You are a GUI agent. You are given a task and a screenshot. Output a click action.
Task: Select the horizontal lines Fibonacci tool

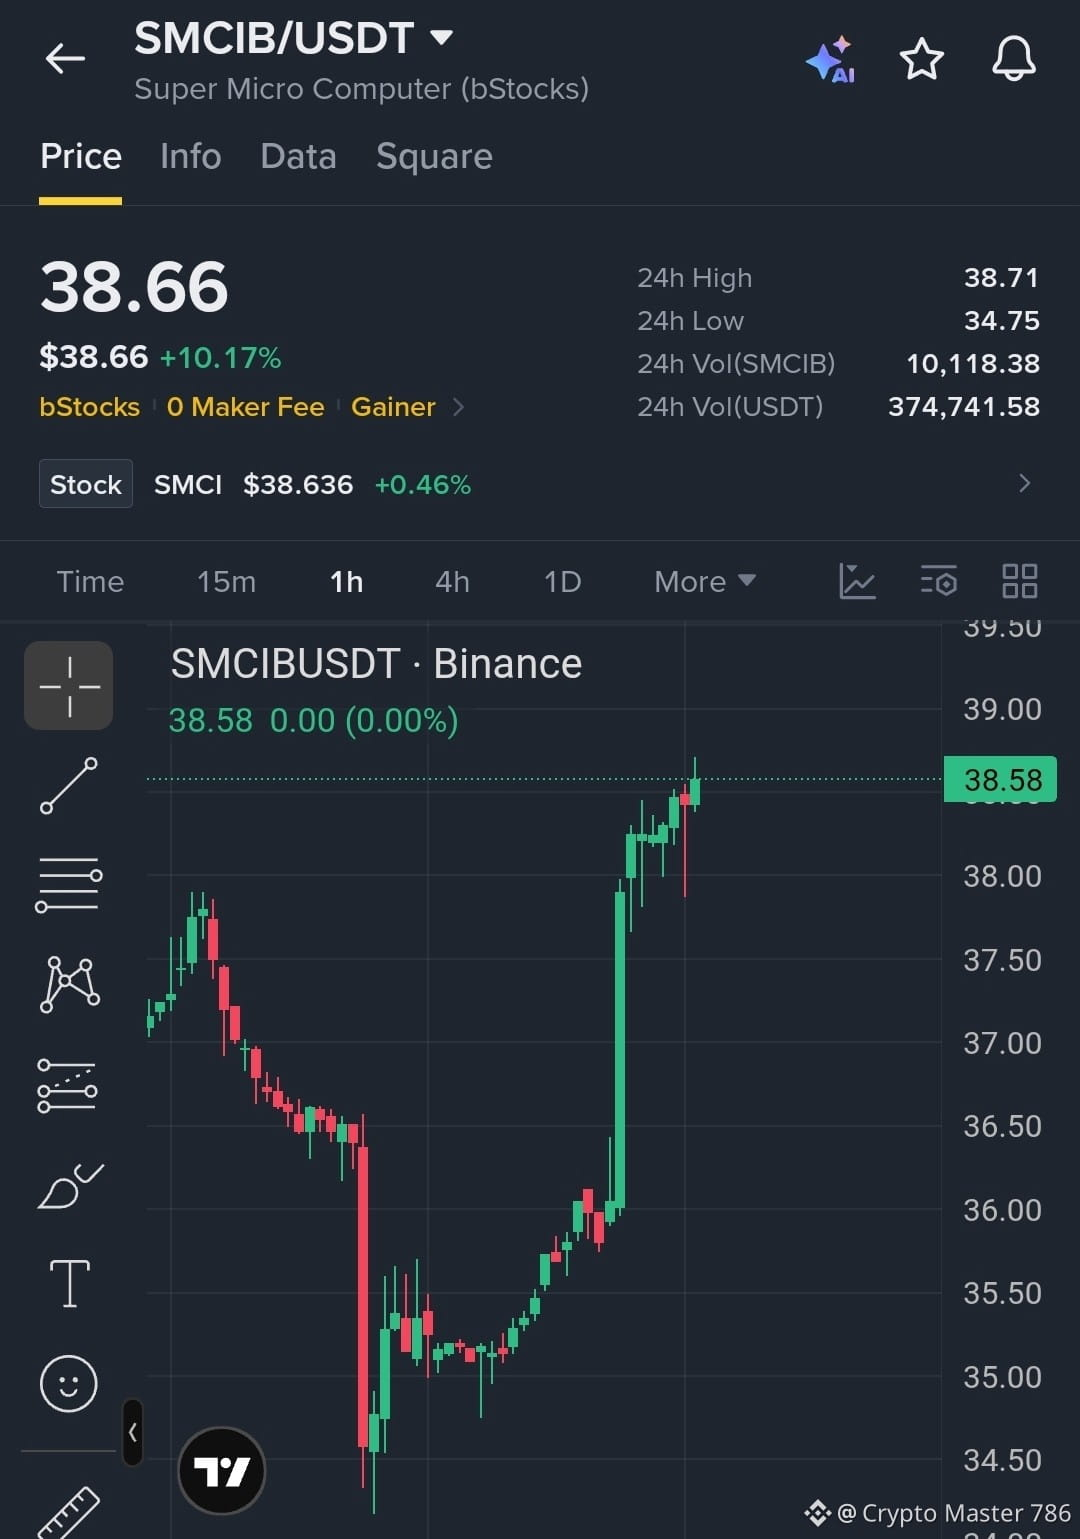pos(69,884)
